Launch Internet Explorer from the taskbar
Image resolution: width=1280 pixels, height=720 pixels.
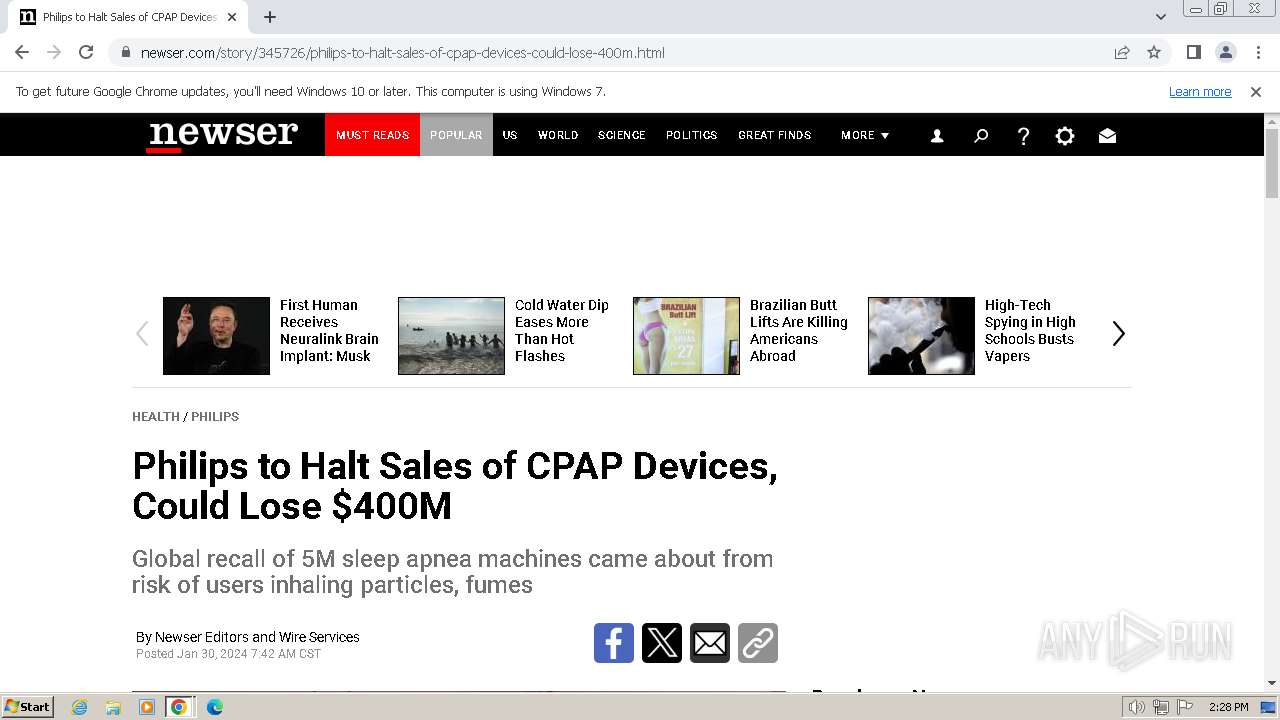click(x=80, y=707)
